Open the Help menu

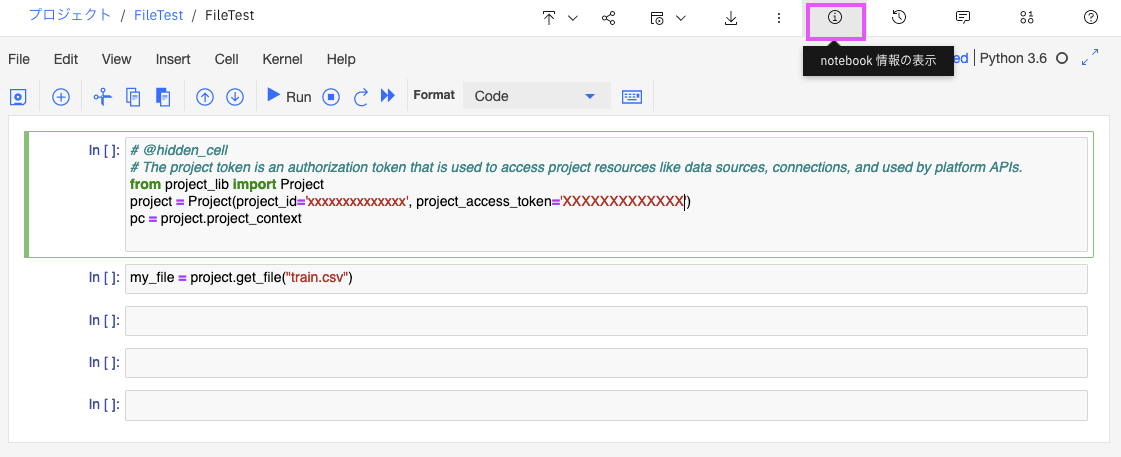(x=341, y=59)
